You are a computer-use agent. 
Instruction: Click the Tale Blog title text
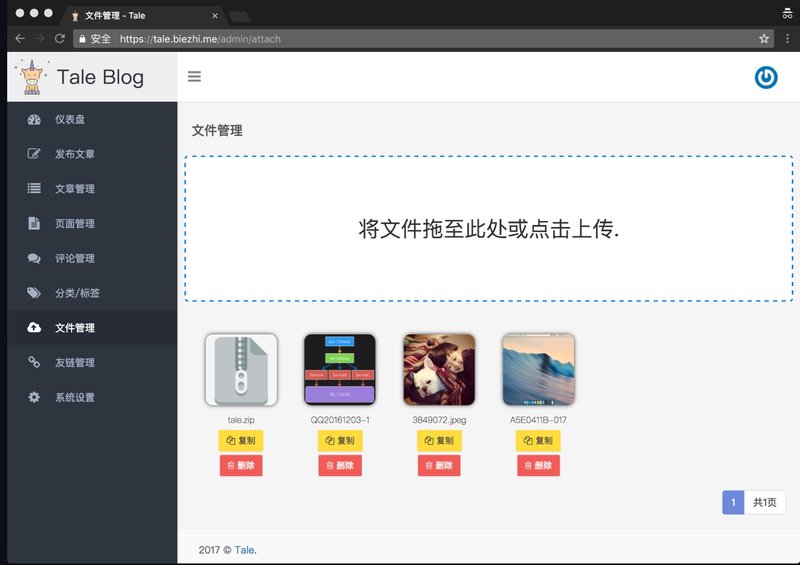click(x=101, y=78)
